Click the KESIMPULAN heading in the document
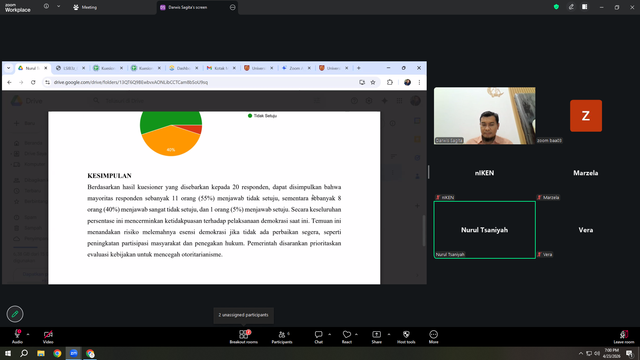Image resolution: width=640 pixels, height=360 pixels. (x=109, y=176)
